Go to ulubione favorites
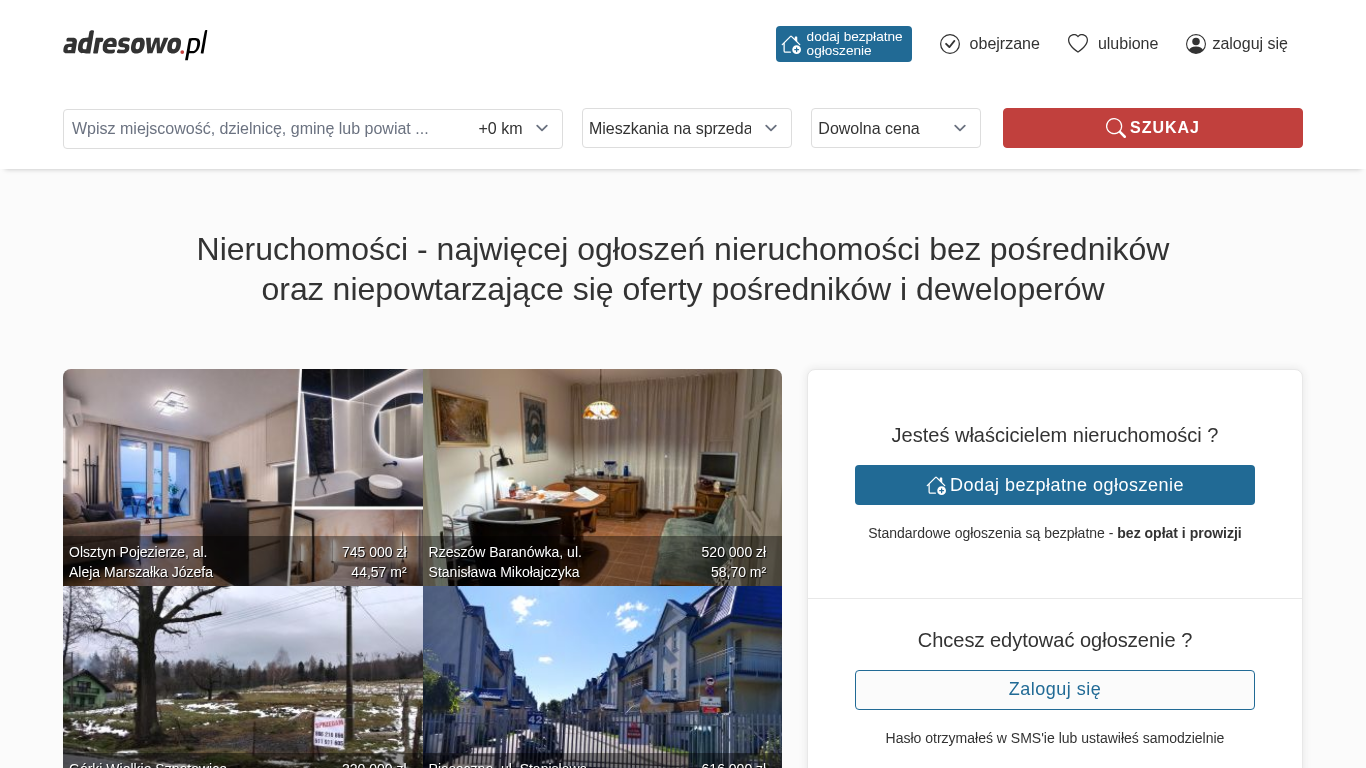The image size is (1366, 768). (x=1127, y=44)
